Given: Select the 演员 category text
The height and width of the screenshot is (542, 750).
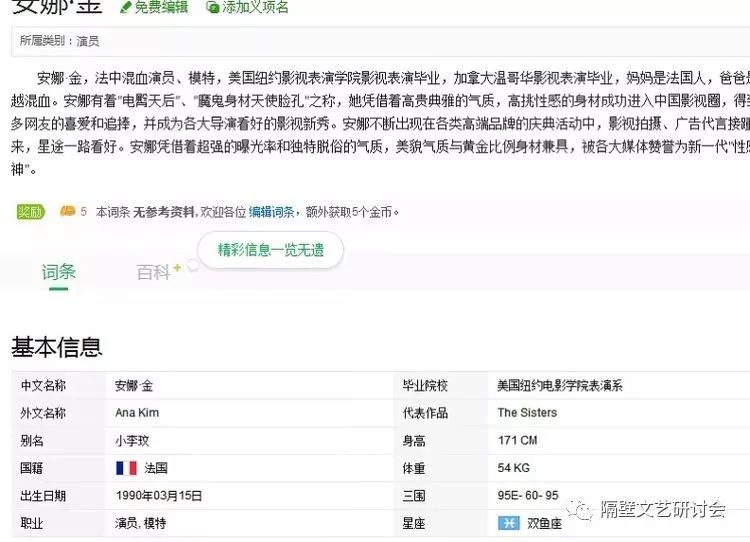Looking at the screenshot, I should [x=88, y=41].
